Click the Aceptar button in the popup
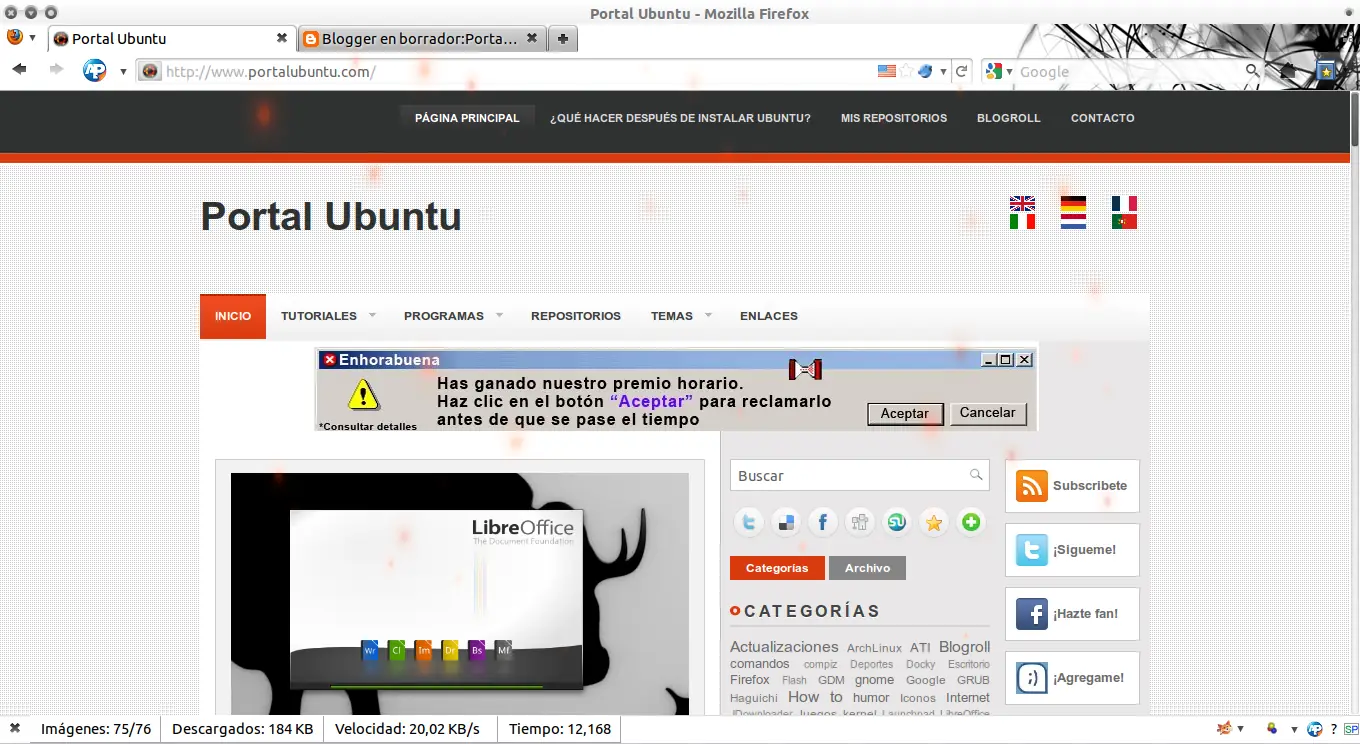Screen dimensions: 1360x744 coord(904,413)
